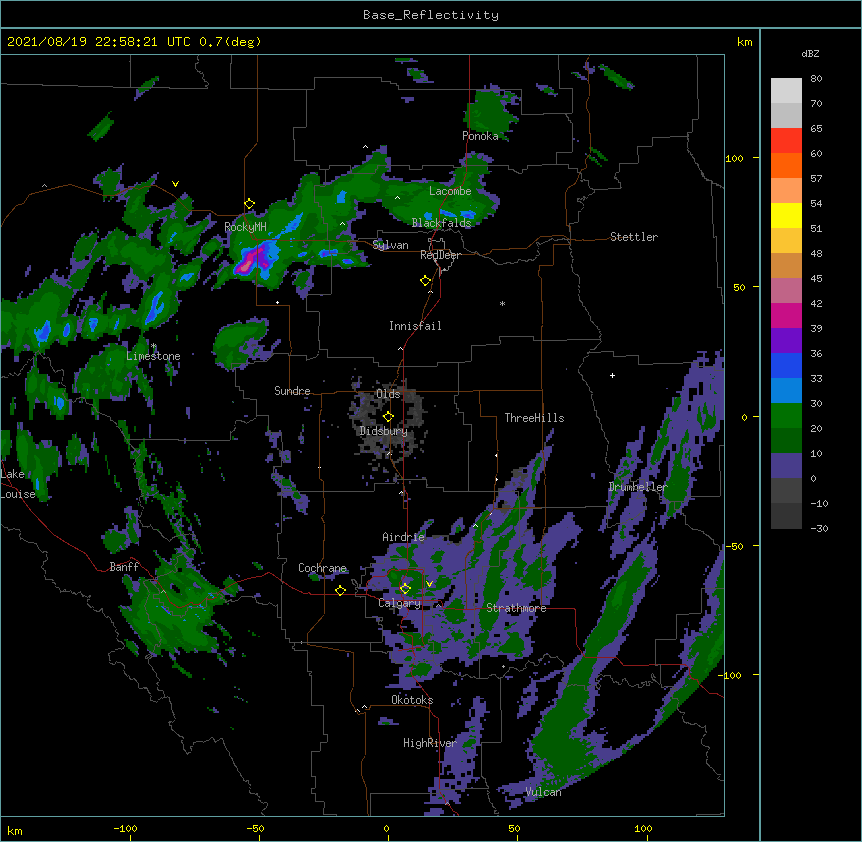Image resolution: width=862 pixels, height=842 pixels.
Task: Click the white asterisk marker east of Innisfail
Action: click(x=502, y=303)
